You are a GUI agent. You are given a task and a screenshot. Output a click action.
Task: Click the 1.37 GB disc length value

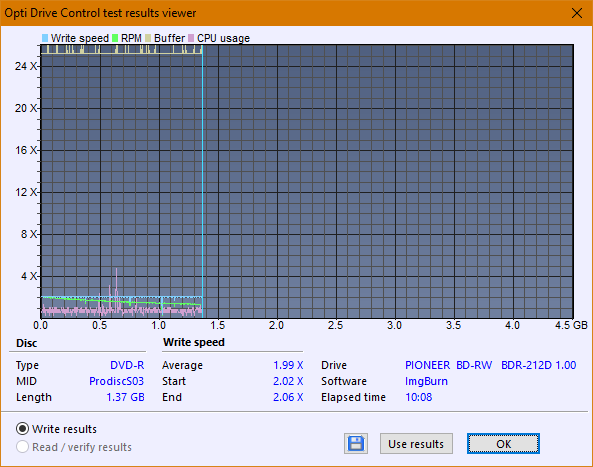tap(125, 397)
